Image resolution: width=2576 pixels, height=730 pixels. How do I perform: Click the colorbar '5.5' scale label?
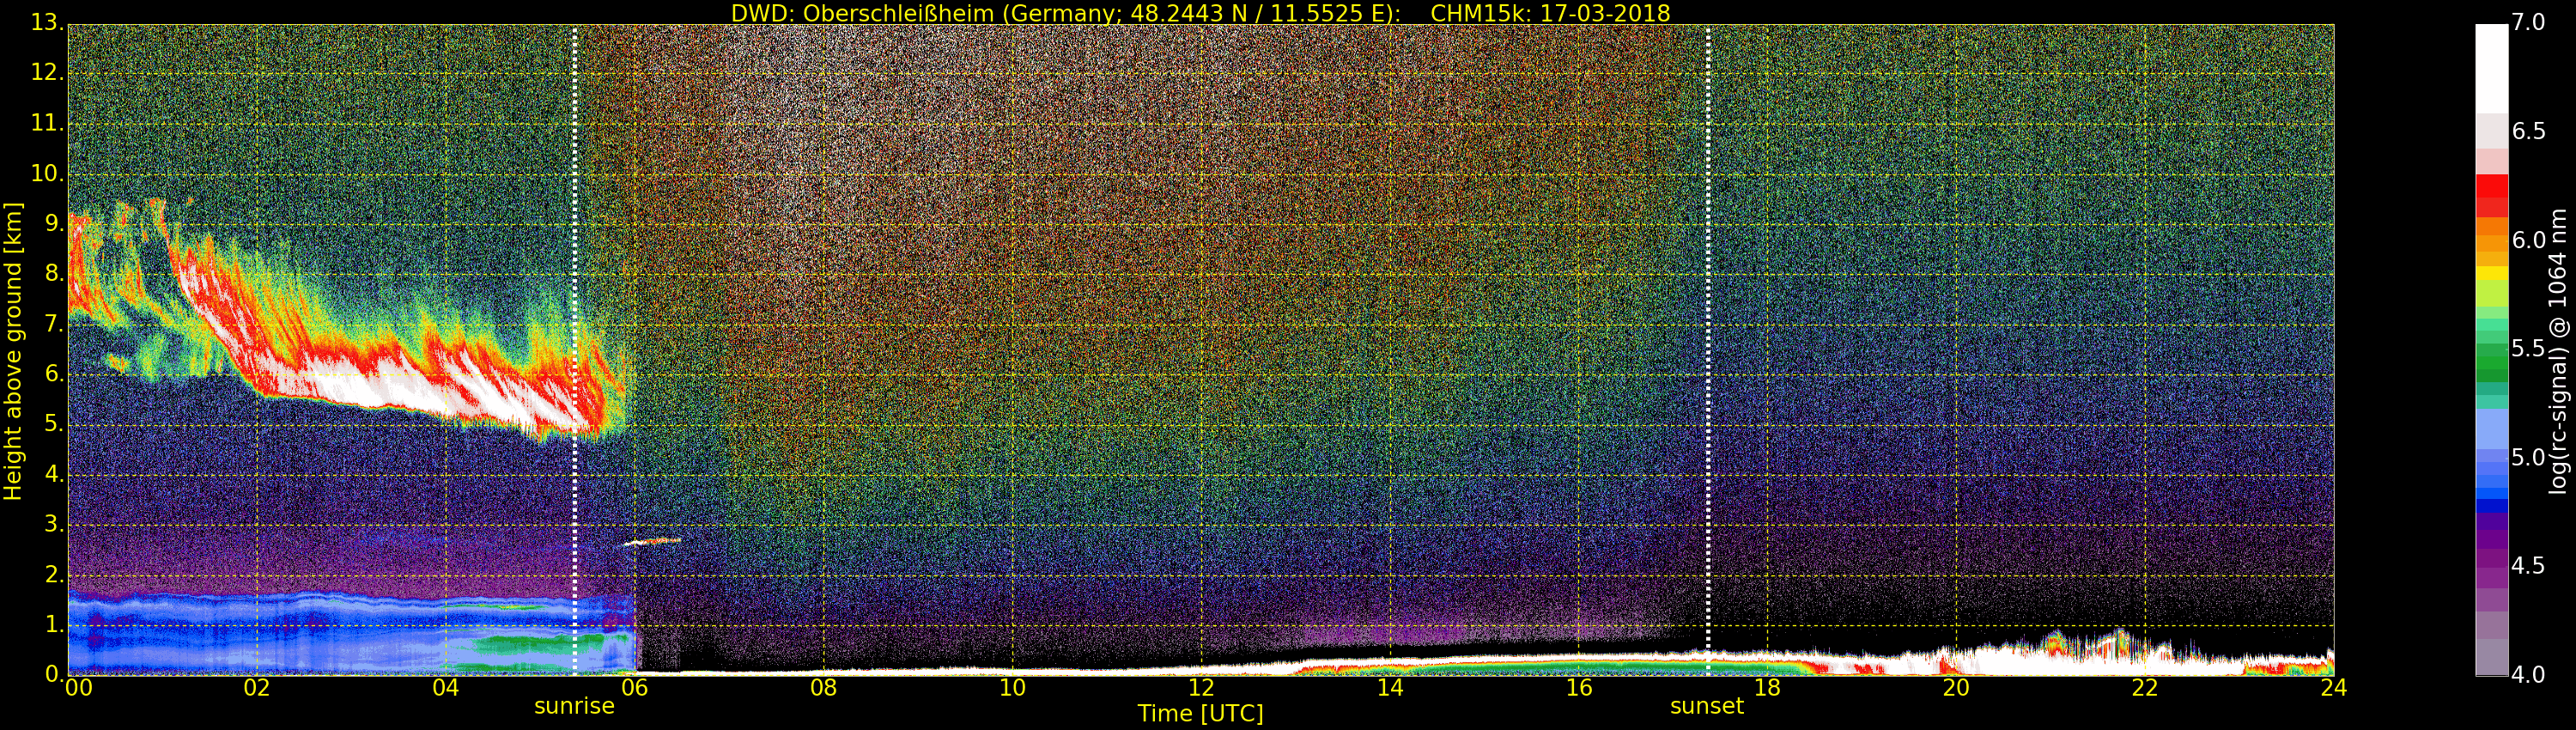tap(2528, 349)
